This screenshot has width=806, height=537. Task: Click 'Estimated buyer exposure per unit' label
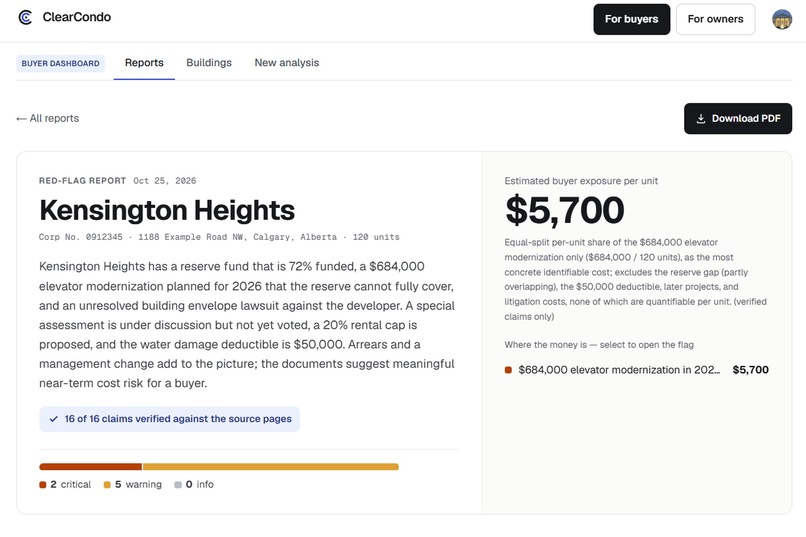pos(581,181)
